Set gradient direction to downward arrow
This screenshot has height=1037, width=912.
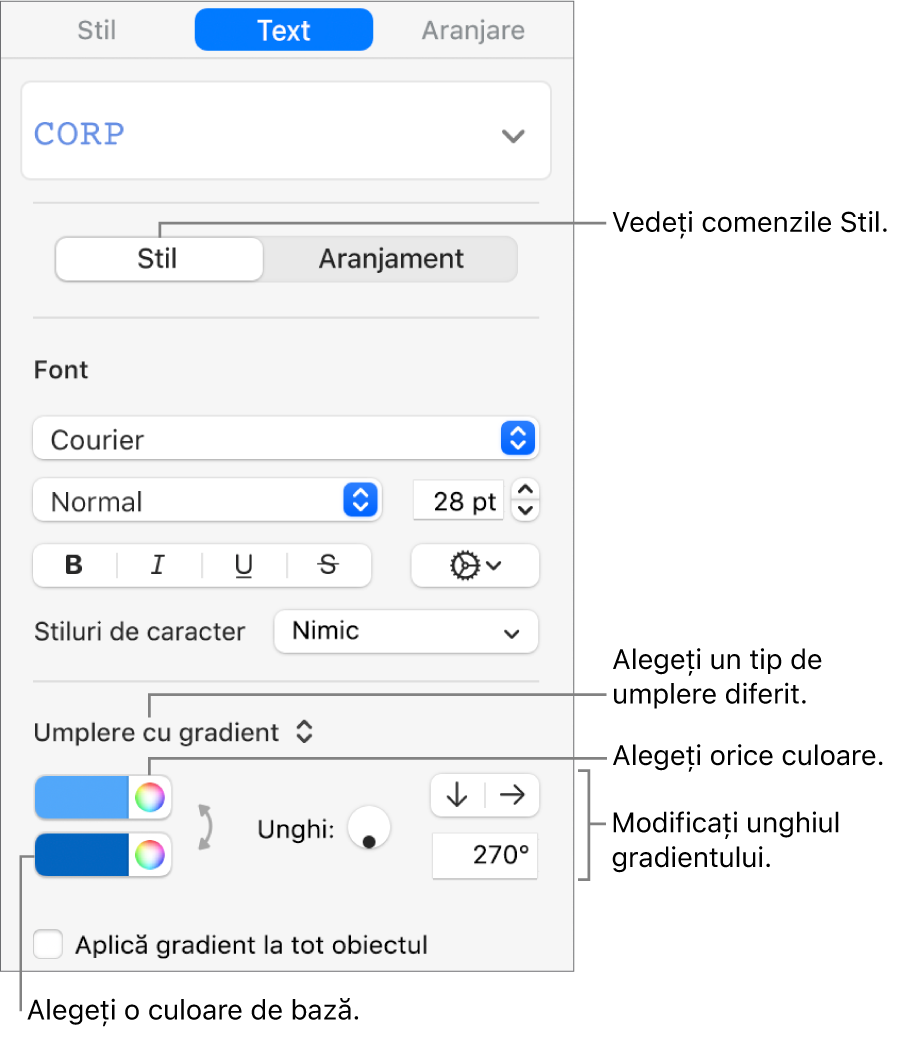coord(457,794)
